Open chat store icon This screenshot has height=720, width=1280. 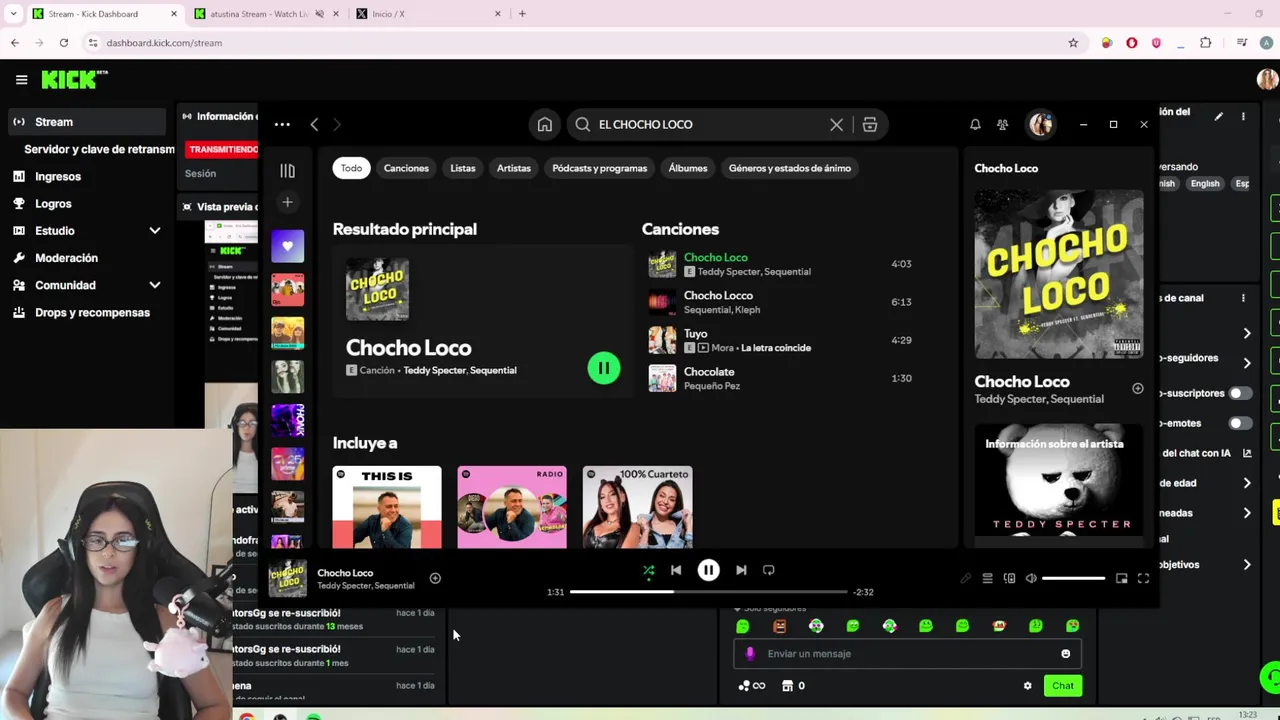(787, 686)
